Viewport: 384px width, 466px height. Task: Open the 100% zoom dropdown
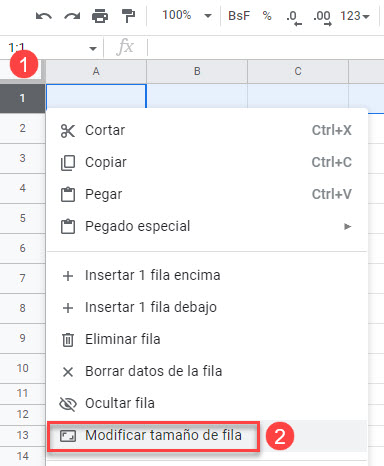tap(186, 15)
